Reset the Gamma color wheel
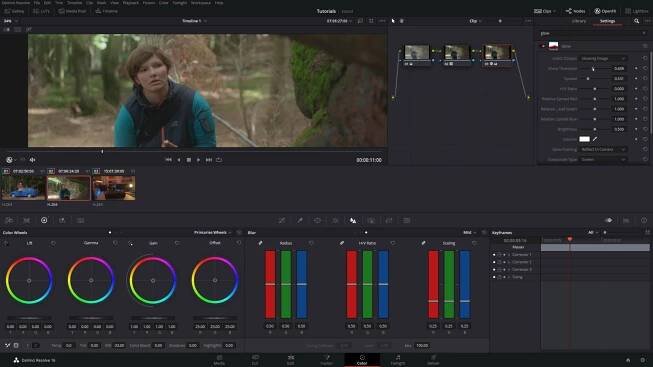 click(115, 243)
